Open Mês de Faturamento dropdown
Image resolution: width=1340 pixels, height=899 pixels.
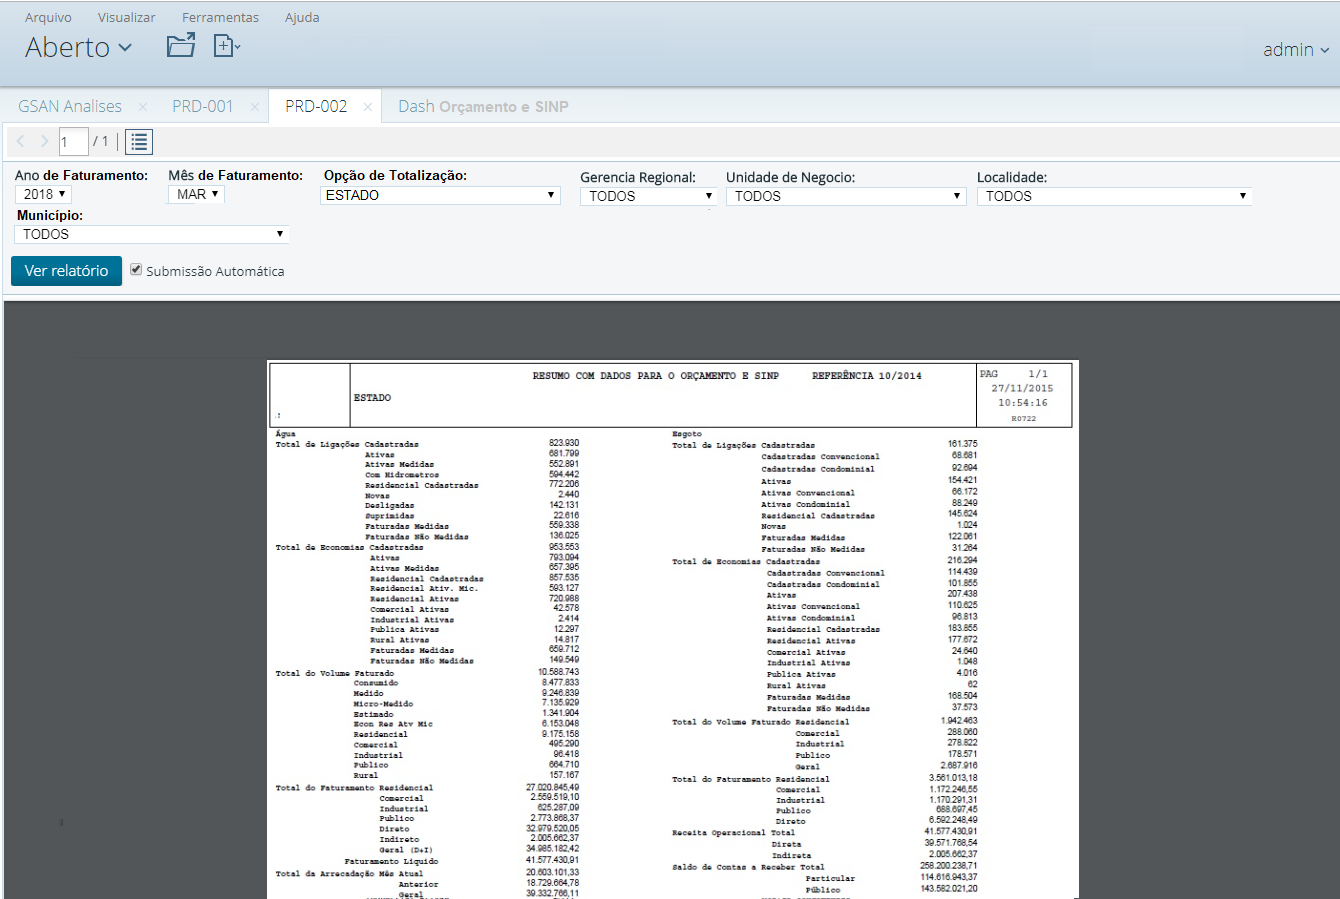[196, 194]
